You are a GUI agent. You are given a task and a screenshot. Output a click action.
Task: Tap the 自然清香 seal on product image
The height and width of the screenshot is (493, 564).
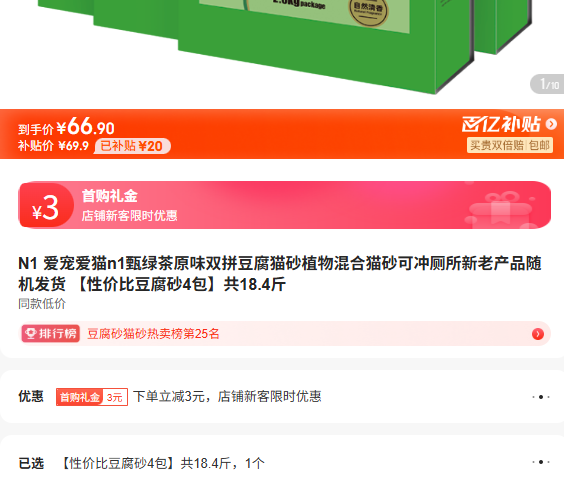368,10
